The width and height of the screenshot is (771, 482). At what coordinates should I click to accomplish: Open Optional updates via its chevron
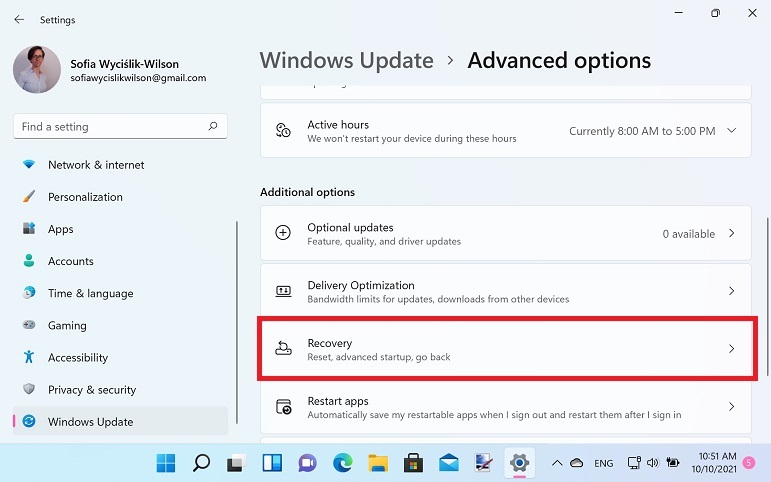[732, 233]
